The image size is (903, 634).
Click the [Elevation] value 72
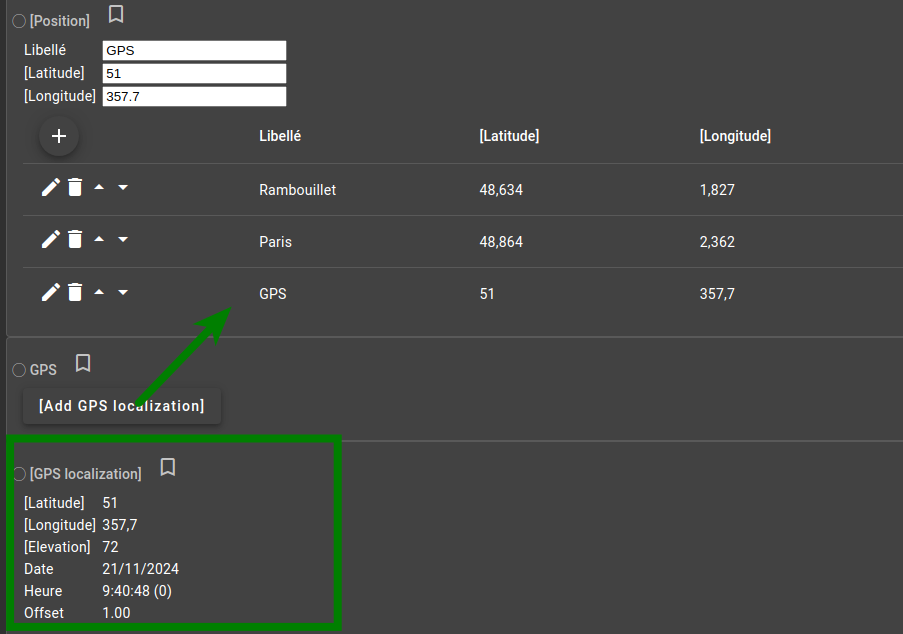[110, 546]
